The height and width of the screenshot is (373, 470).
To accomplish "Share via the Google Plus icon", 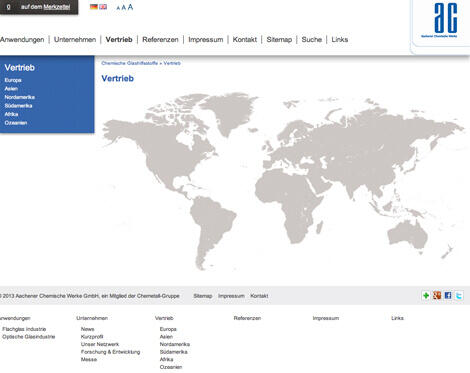I will tap(437, 295).
